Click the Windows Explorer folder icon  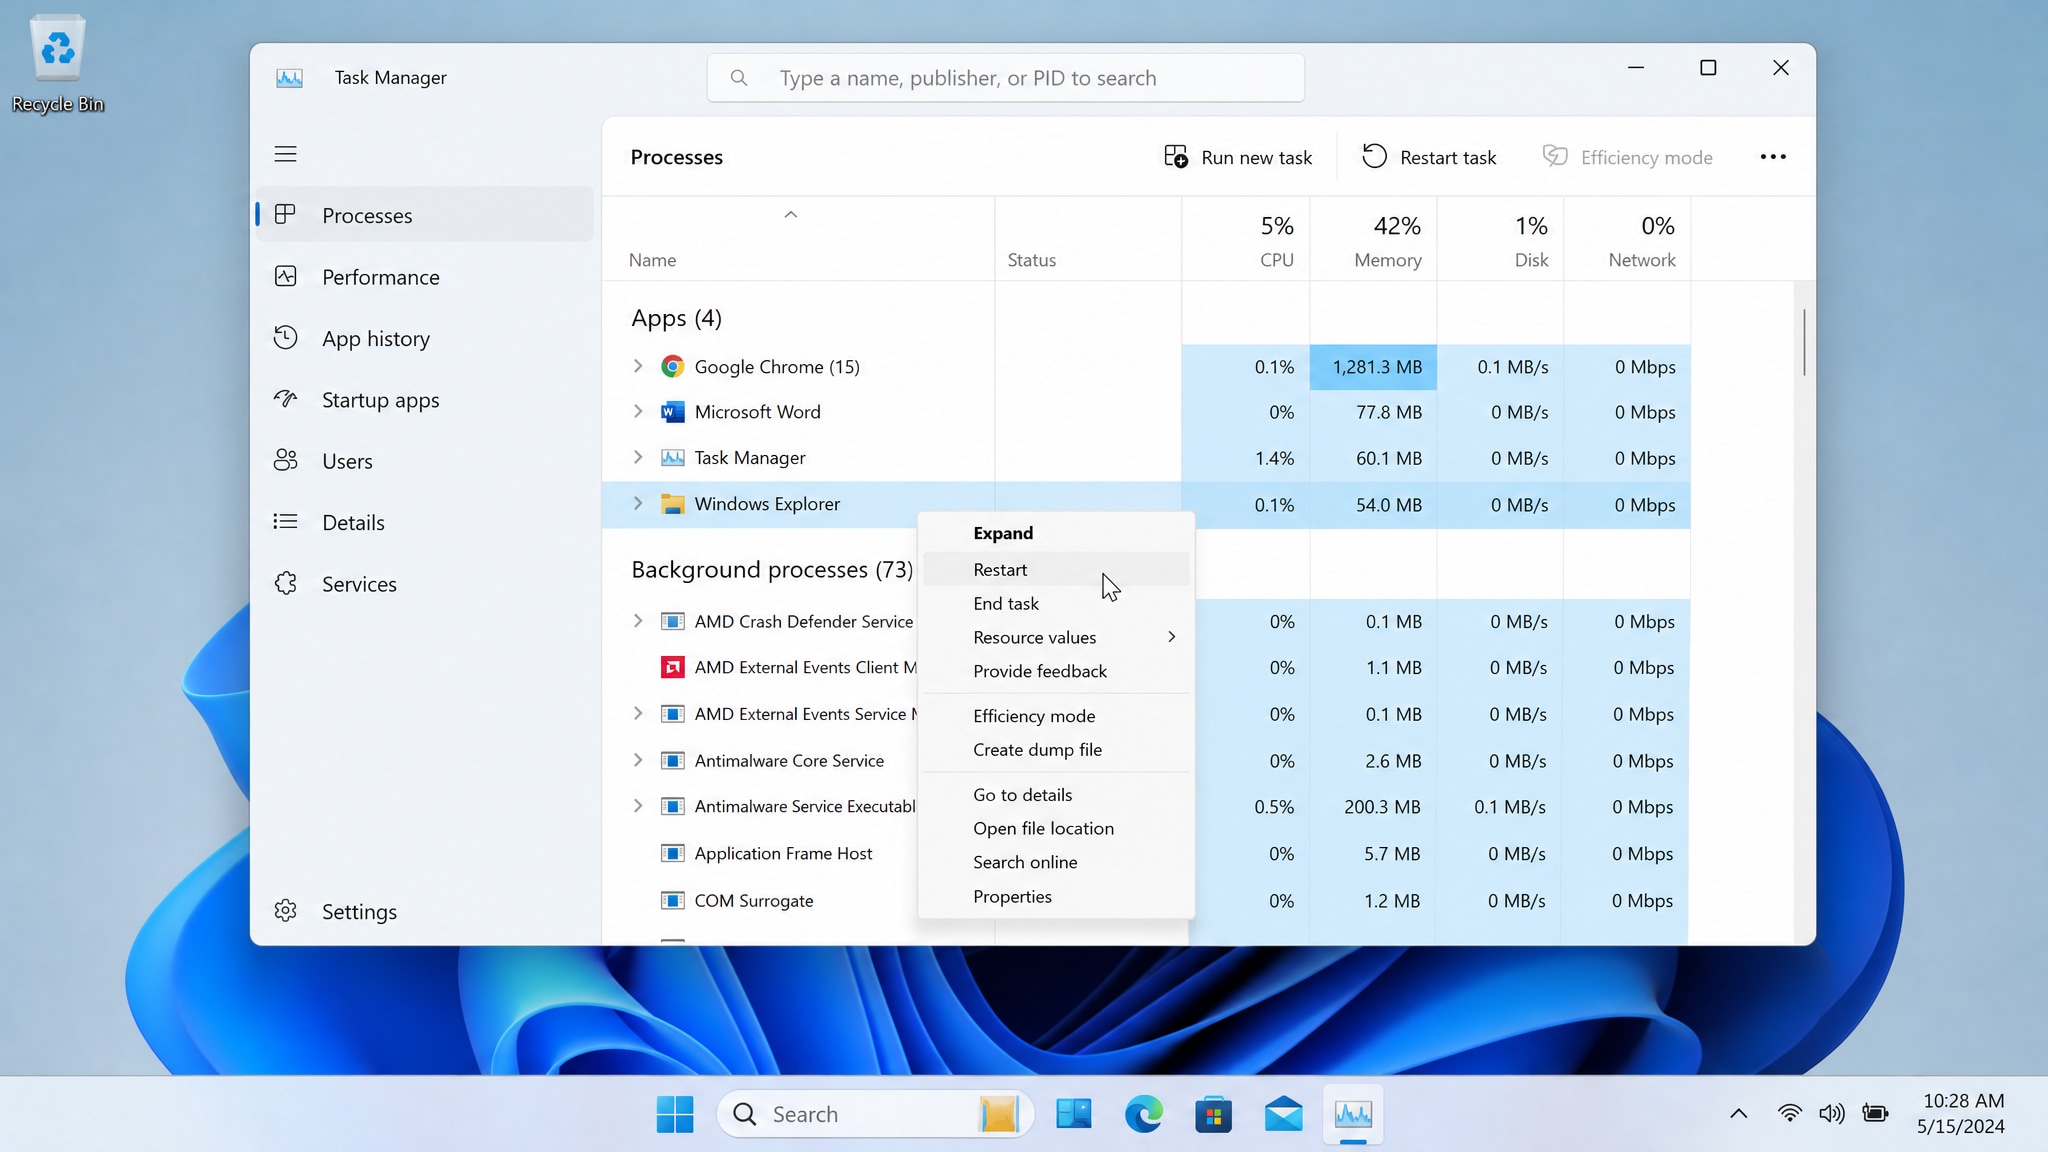[x=673, y=504]
